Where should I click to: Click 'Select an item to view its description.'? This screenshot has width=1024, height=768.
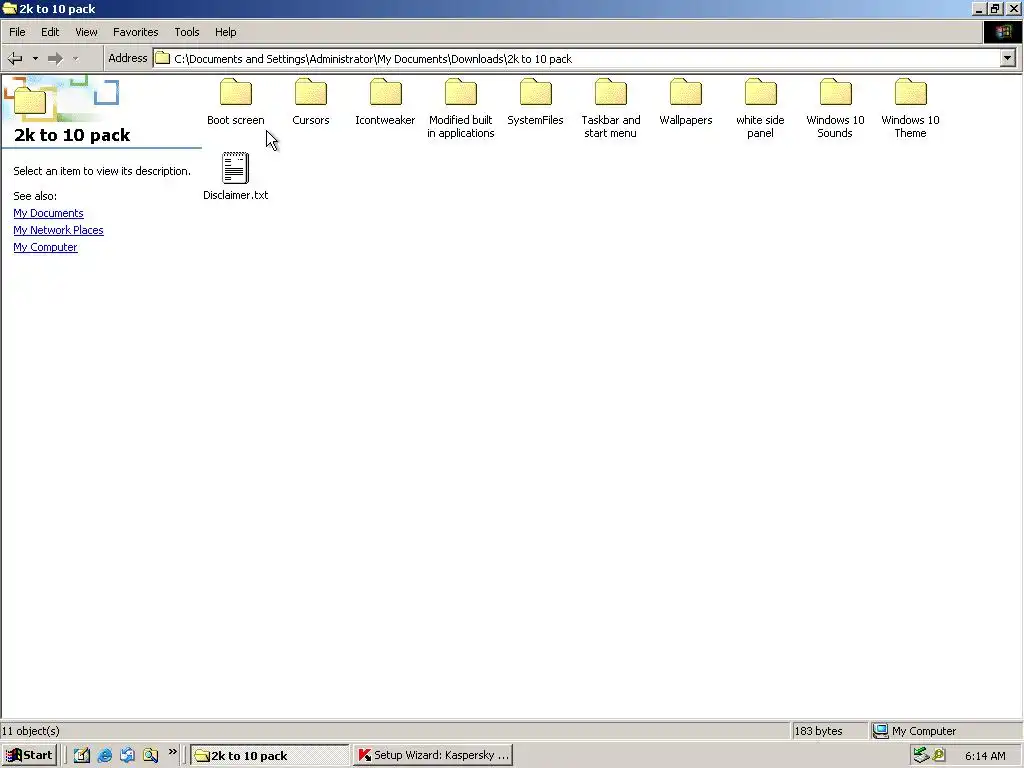point(102,171)
